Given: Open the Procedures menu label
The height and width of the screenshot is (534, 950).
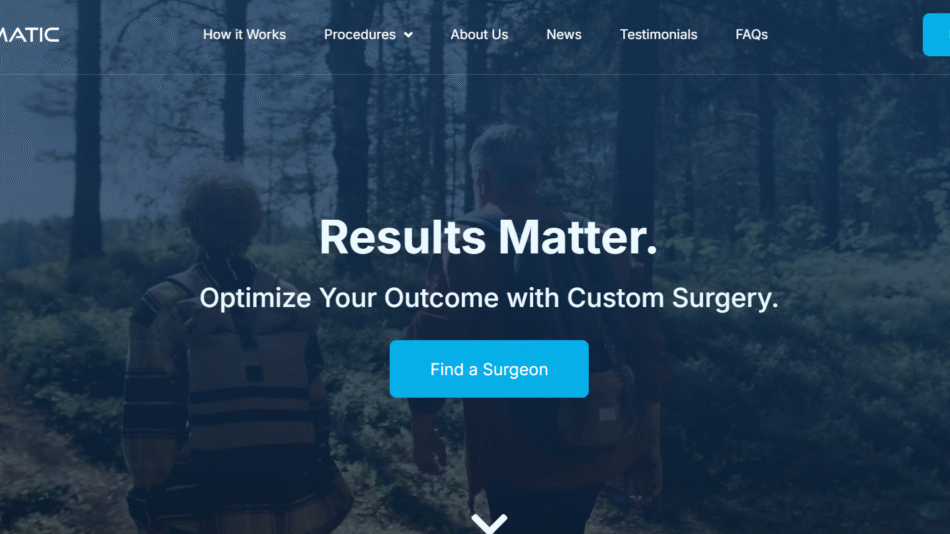Looking at the screenshot, I should [x=359, y=35].
